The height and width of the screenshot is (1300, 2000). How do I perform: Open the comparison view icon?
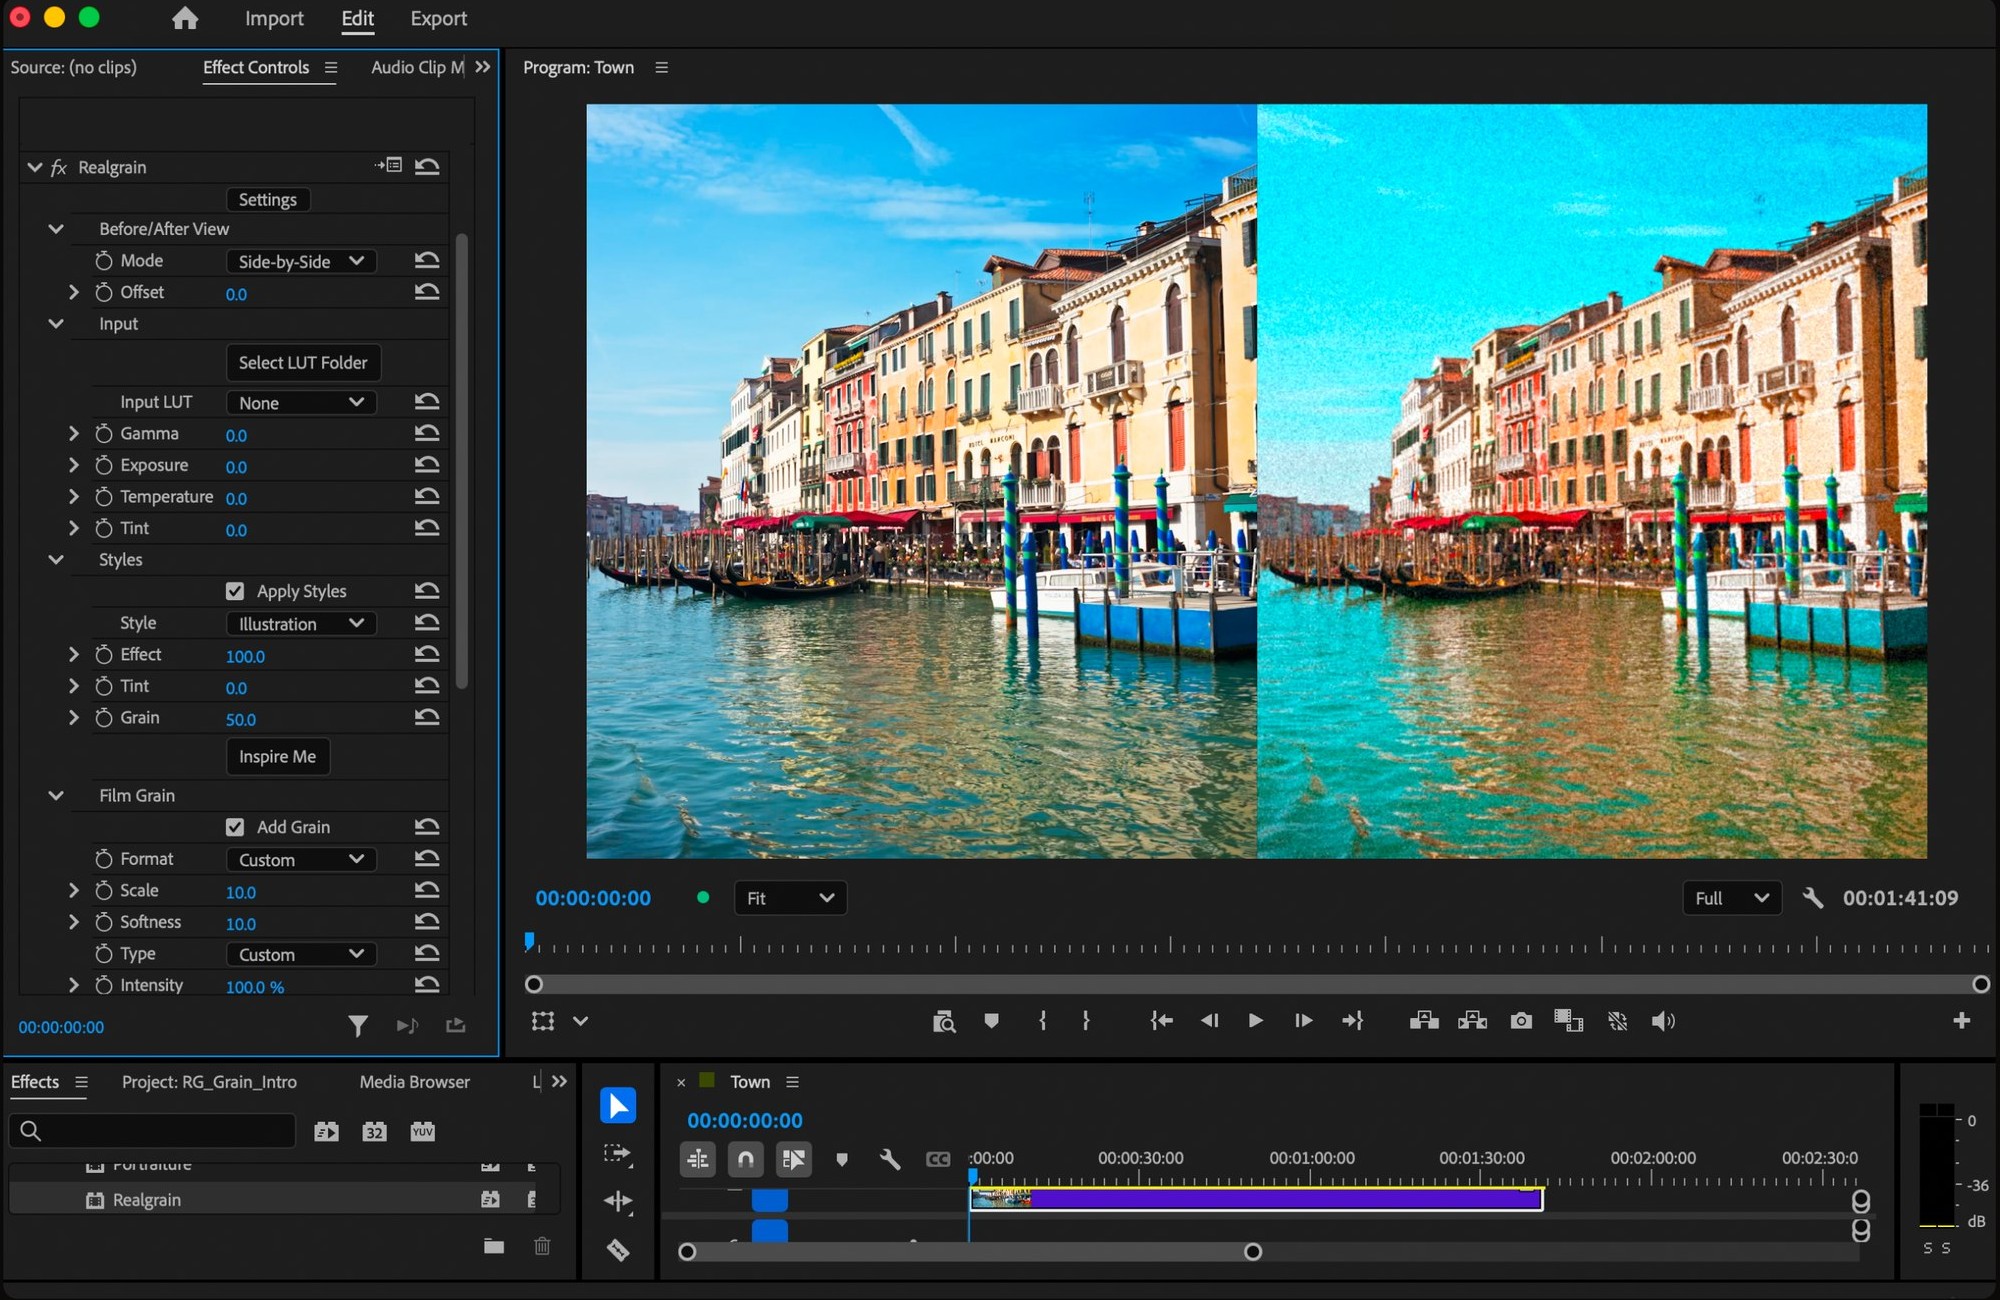click(1568, 1021)
